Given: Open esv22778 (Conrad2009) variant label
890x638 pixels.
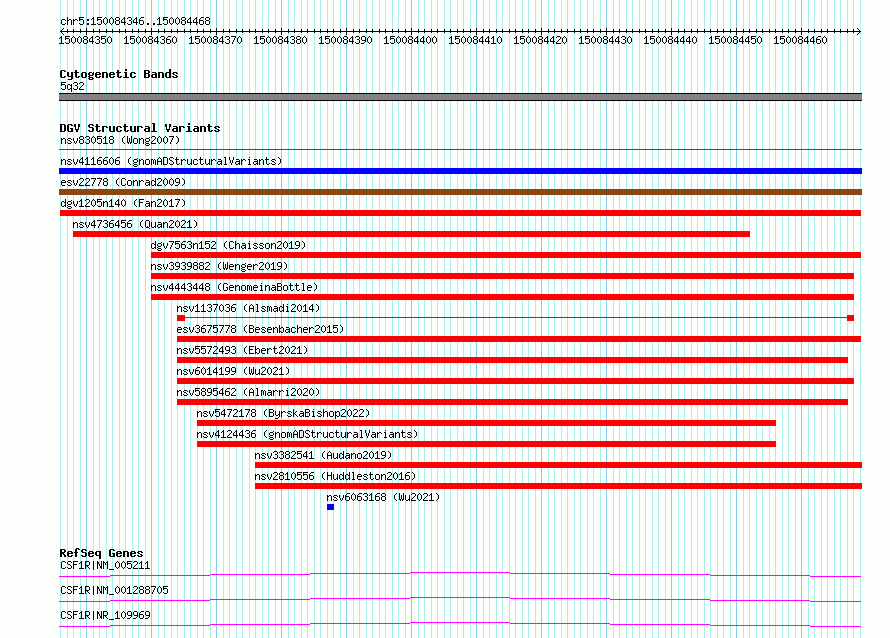Looking at the screenshot, I should [123, 182].
